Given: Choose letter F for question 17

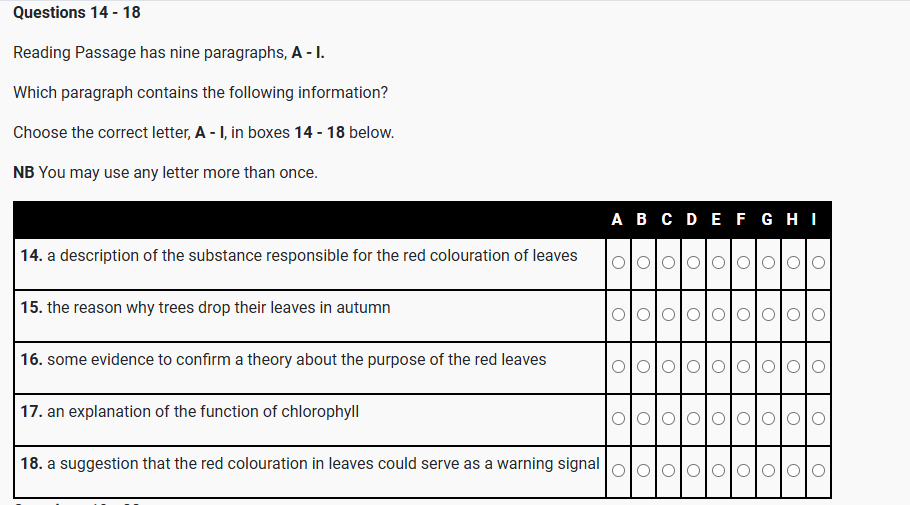Looking at the screenshot, I should (743, 419).
